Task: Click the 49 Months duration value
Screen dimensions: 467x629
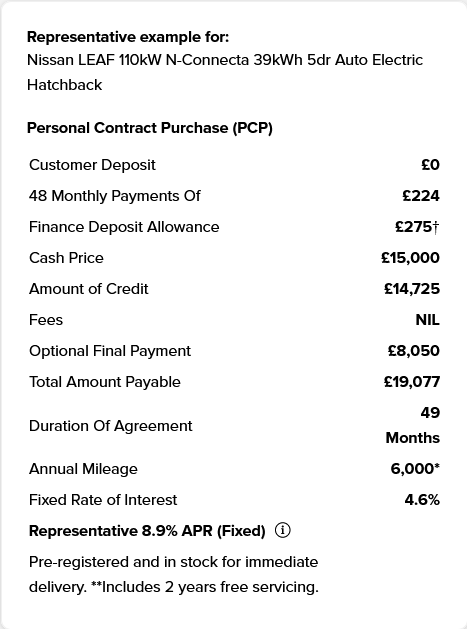Action: (413, 425)
